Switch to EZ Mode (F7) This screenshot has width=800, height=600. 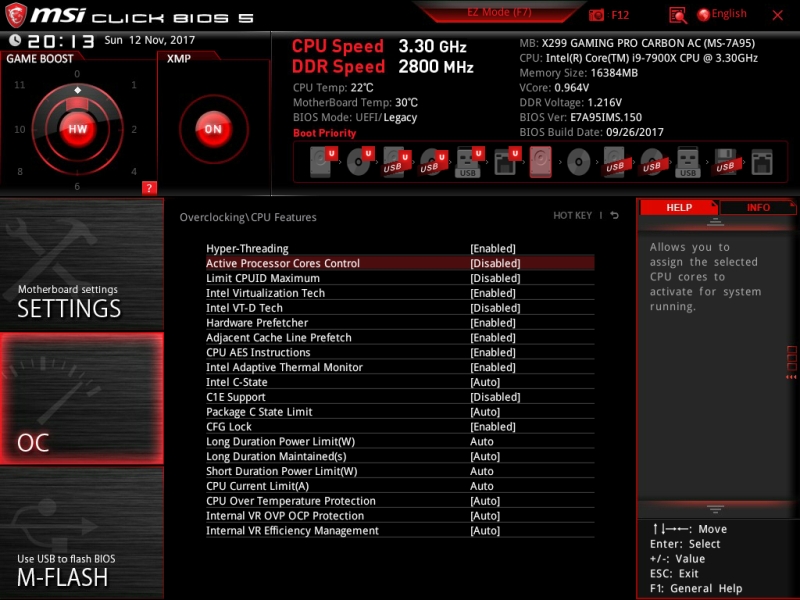[499, 12]
